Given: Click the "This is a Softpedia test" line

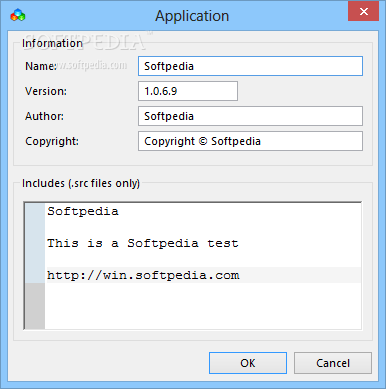Looking at the screenshot, I should [x=143, y=243].
